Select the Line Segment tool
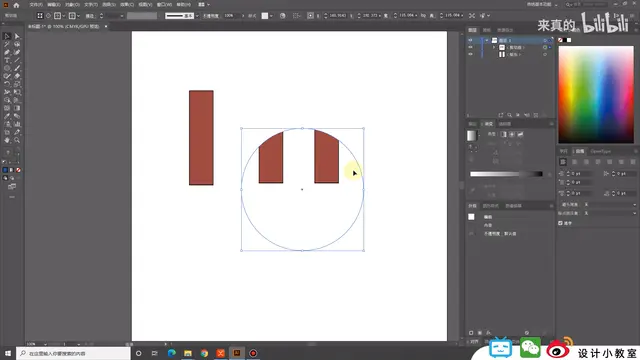 [x=17, y=60]
